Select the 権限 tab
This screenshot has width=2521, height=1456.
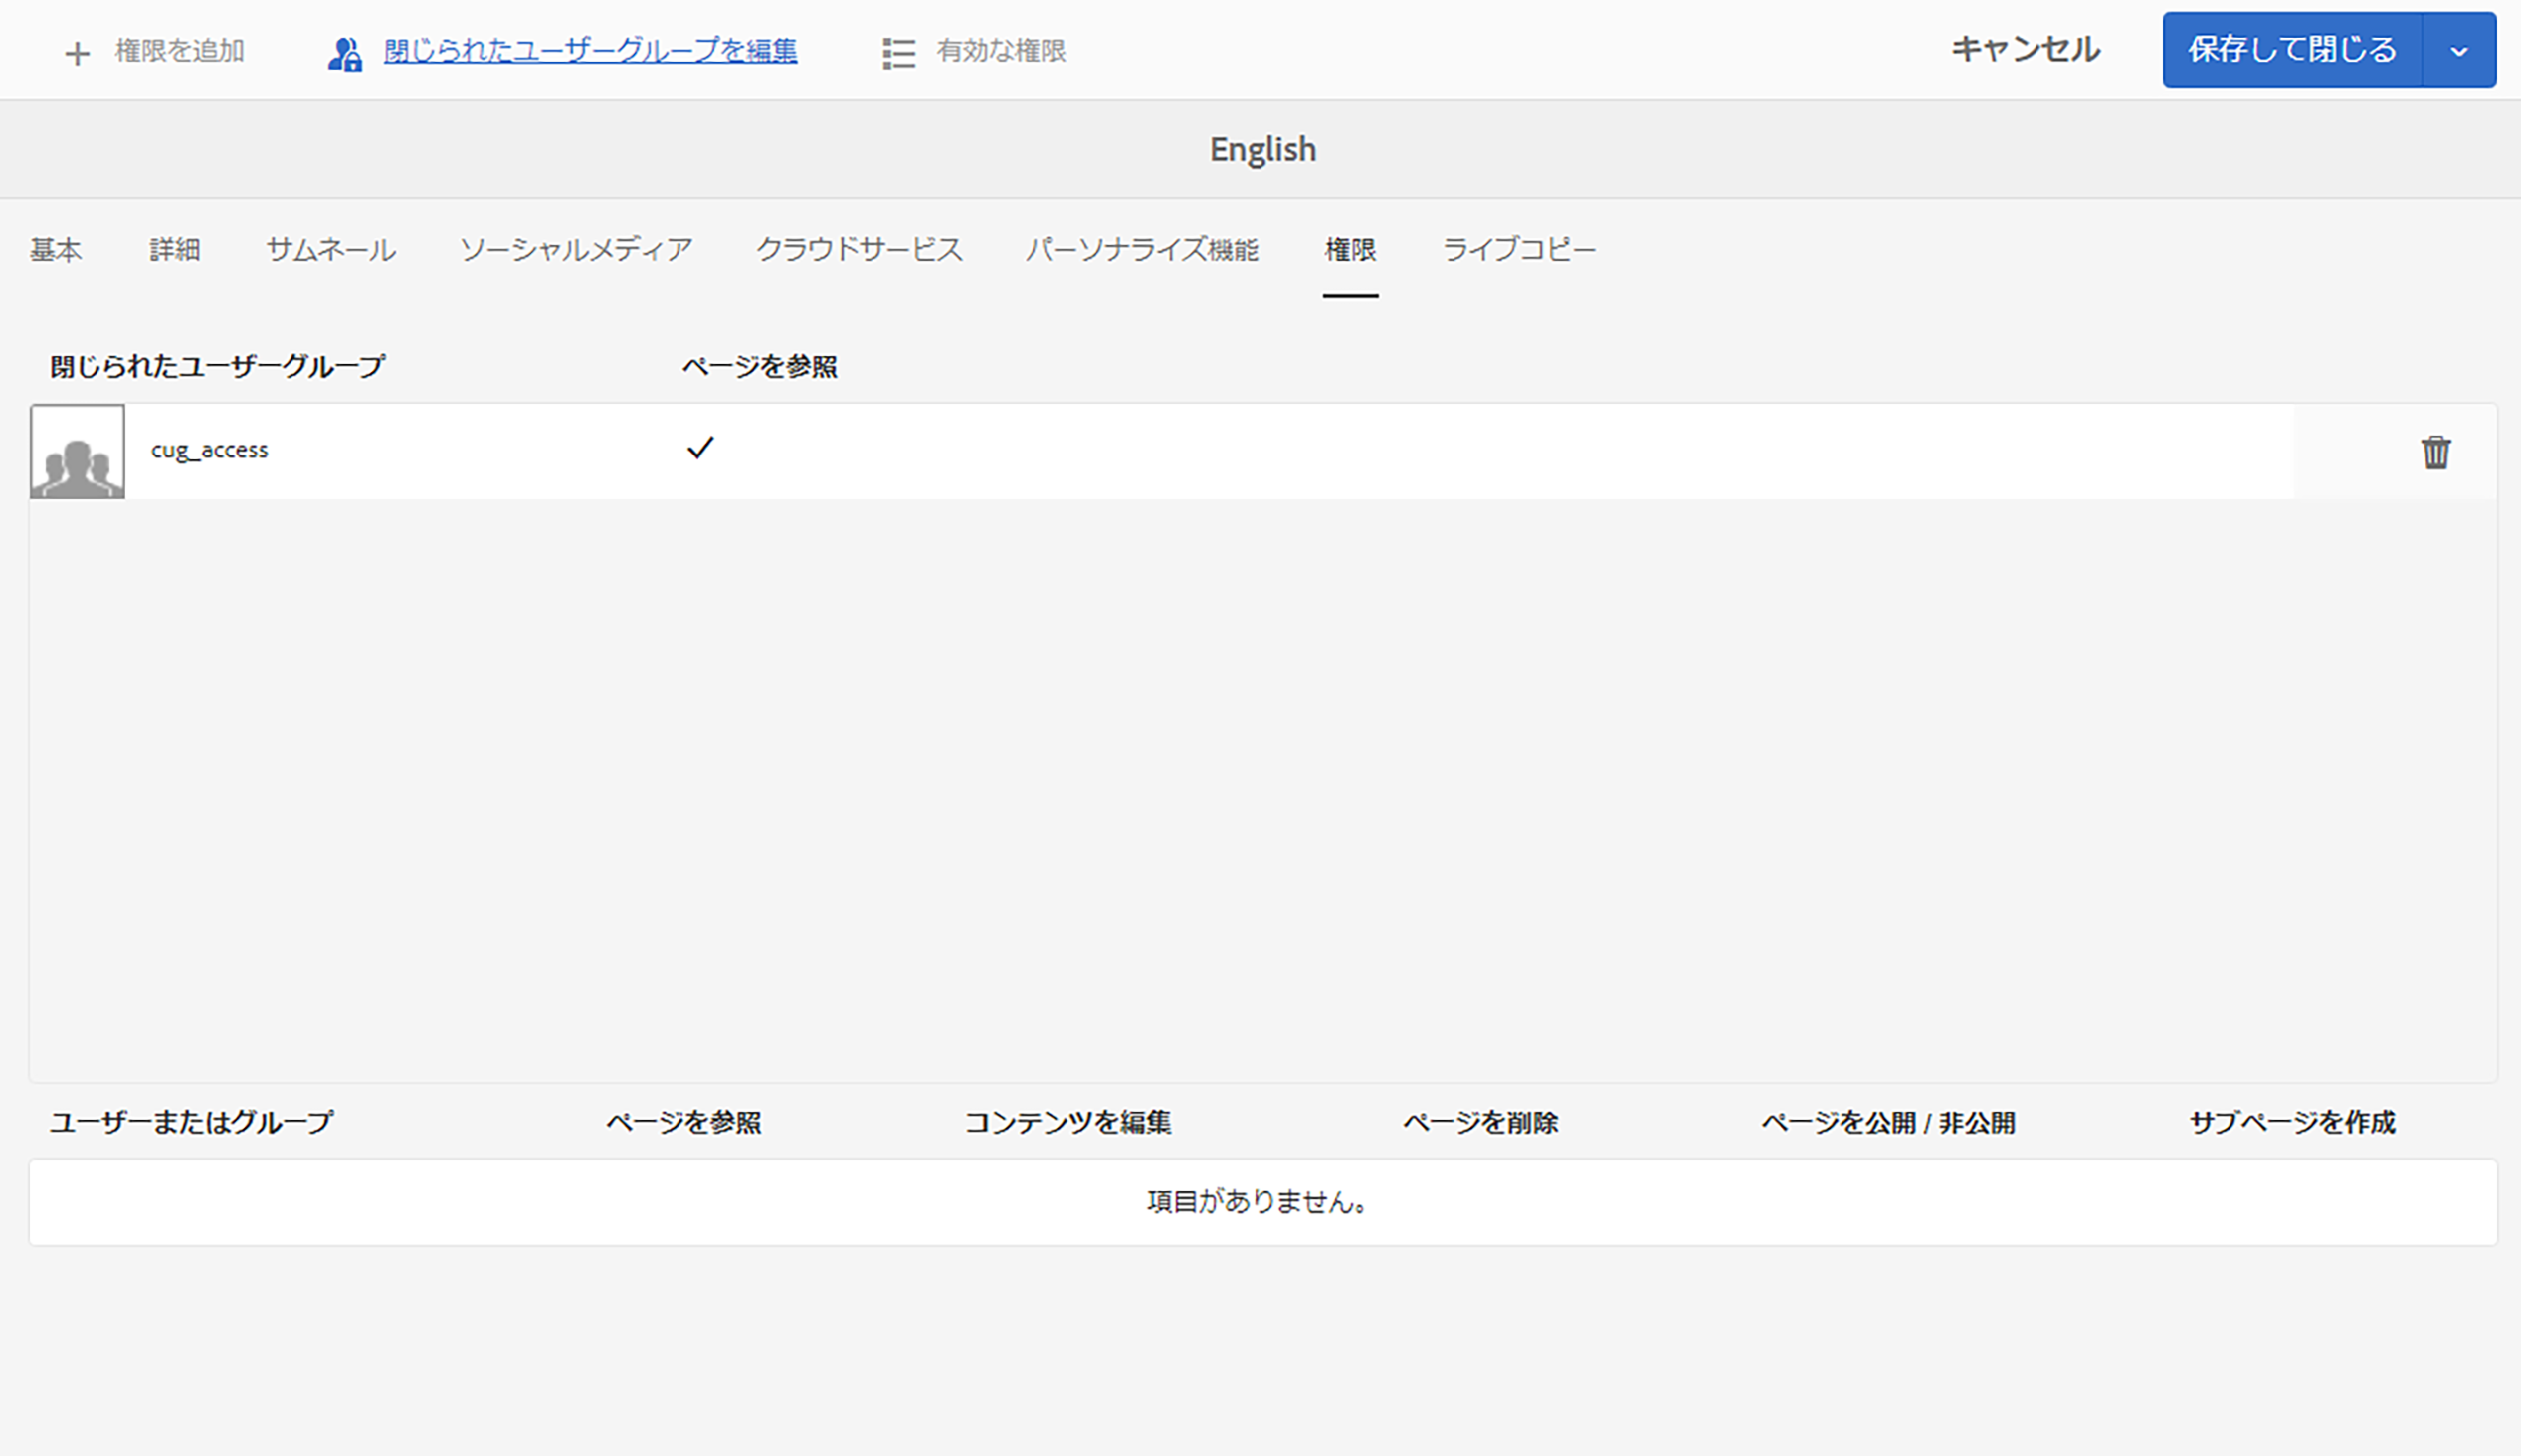[x=1350, y=249]
